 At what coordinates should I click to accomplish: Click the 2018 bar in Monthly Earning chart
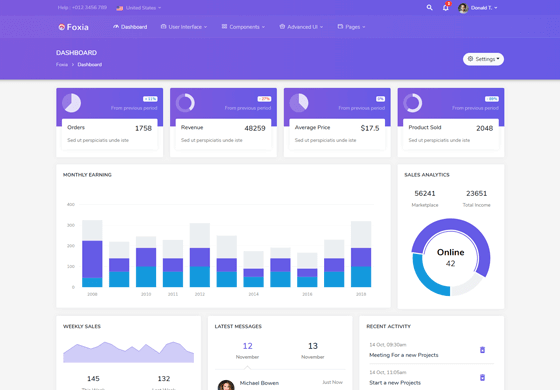coord(361,254)
